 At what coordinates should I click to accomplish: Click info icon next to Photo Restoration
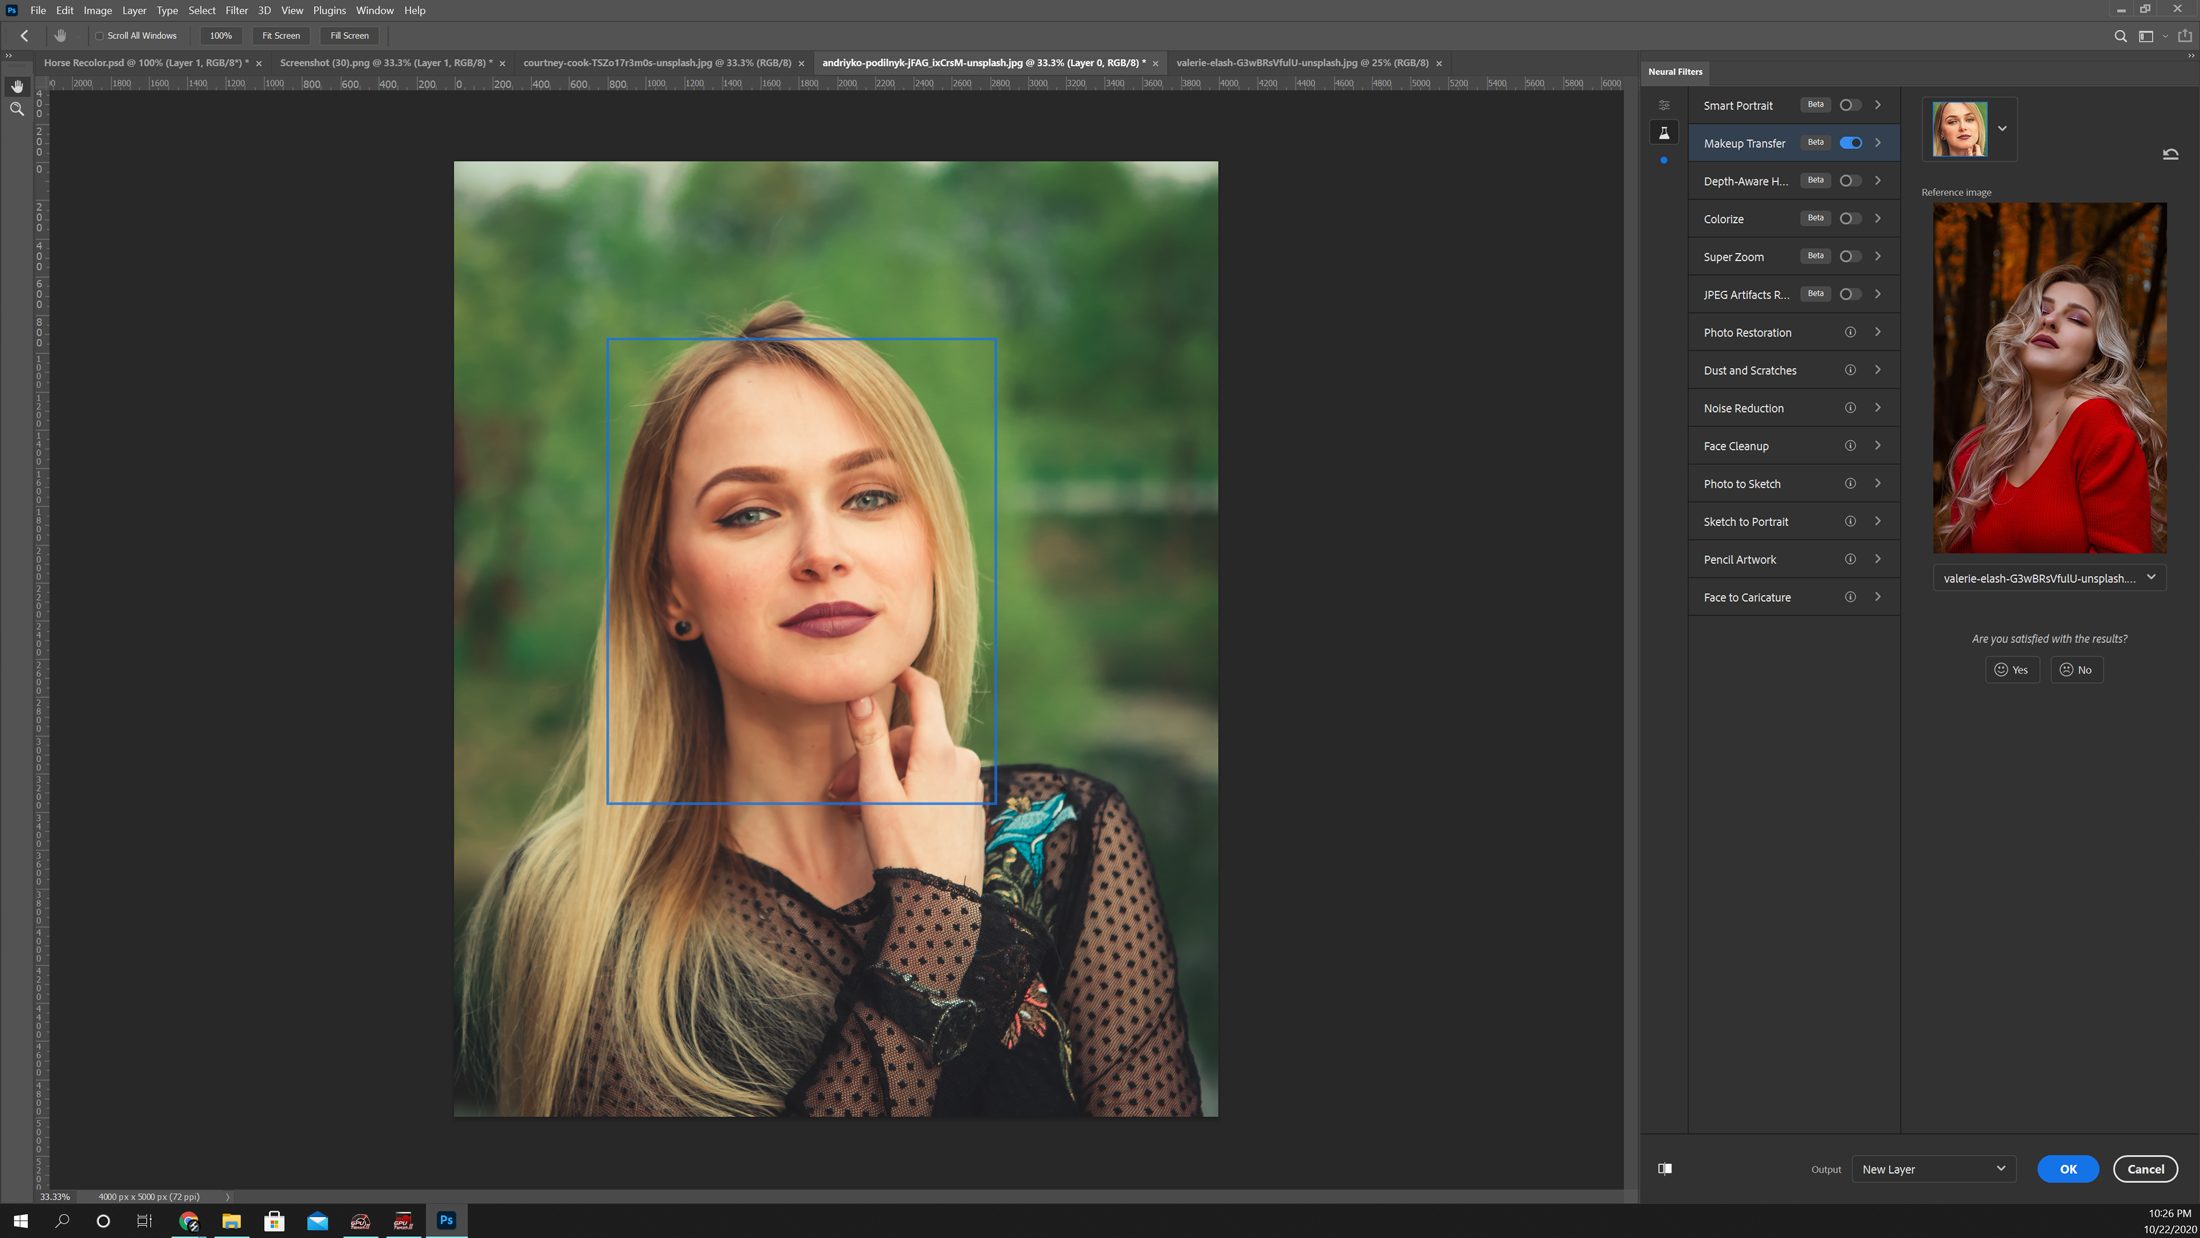1850,332
